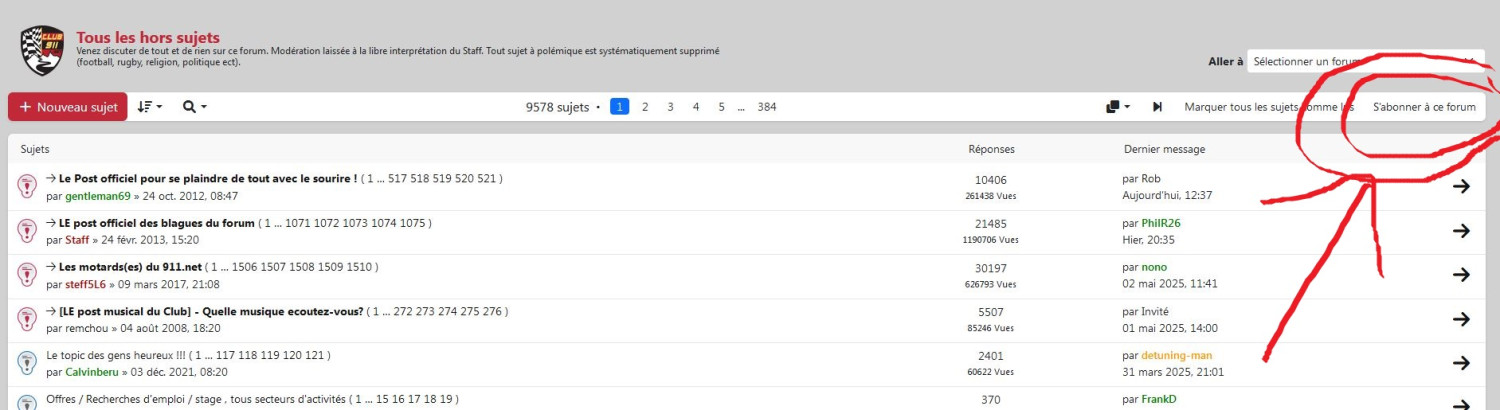Click the pinned topic icon of blagues post

[27, 231]
